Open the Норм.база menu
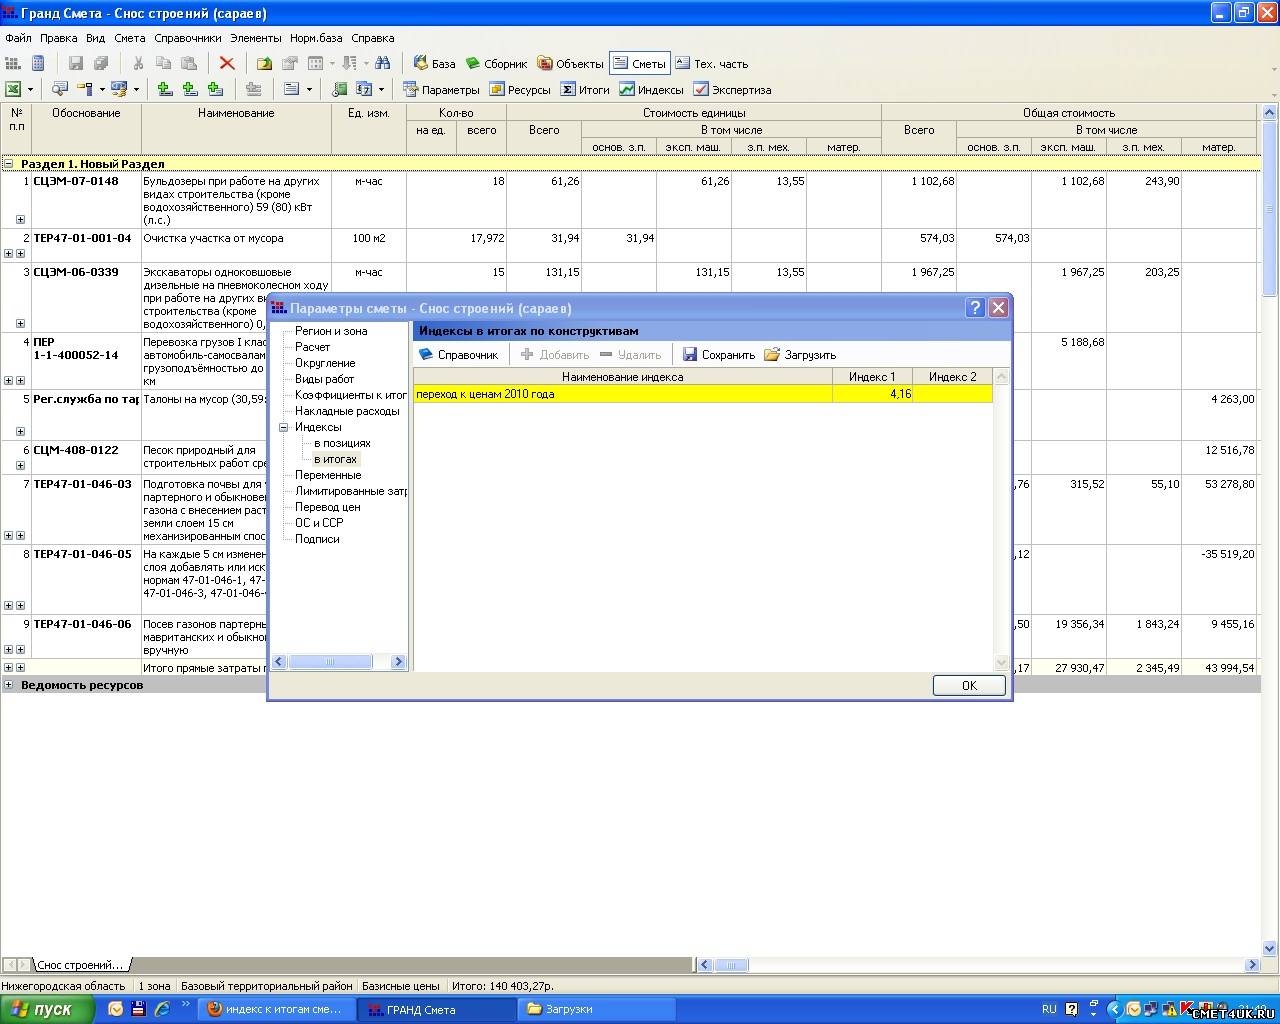 [316, 38]
